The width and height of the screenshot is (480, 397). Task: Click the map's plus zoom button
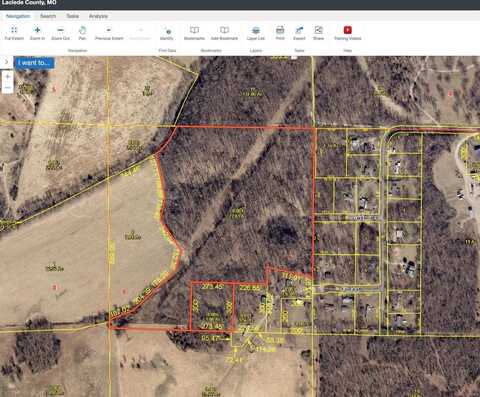click(8, 76)
